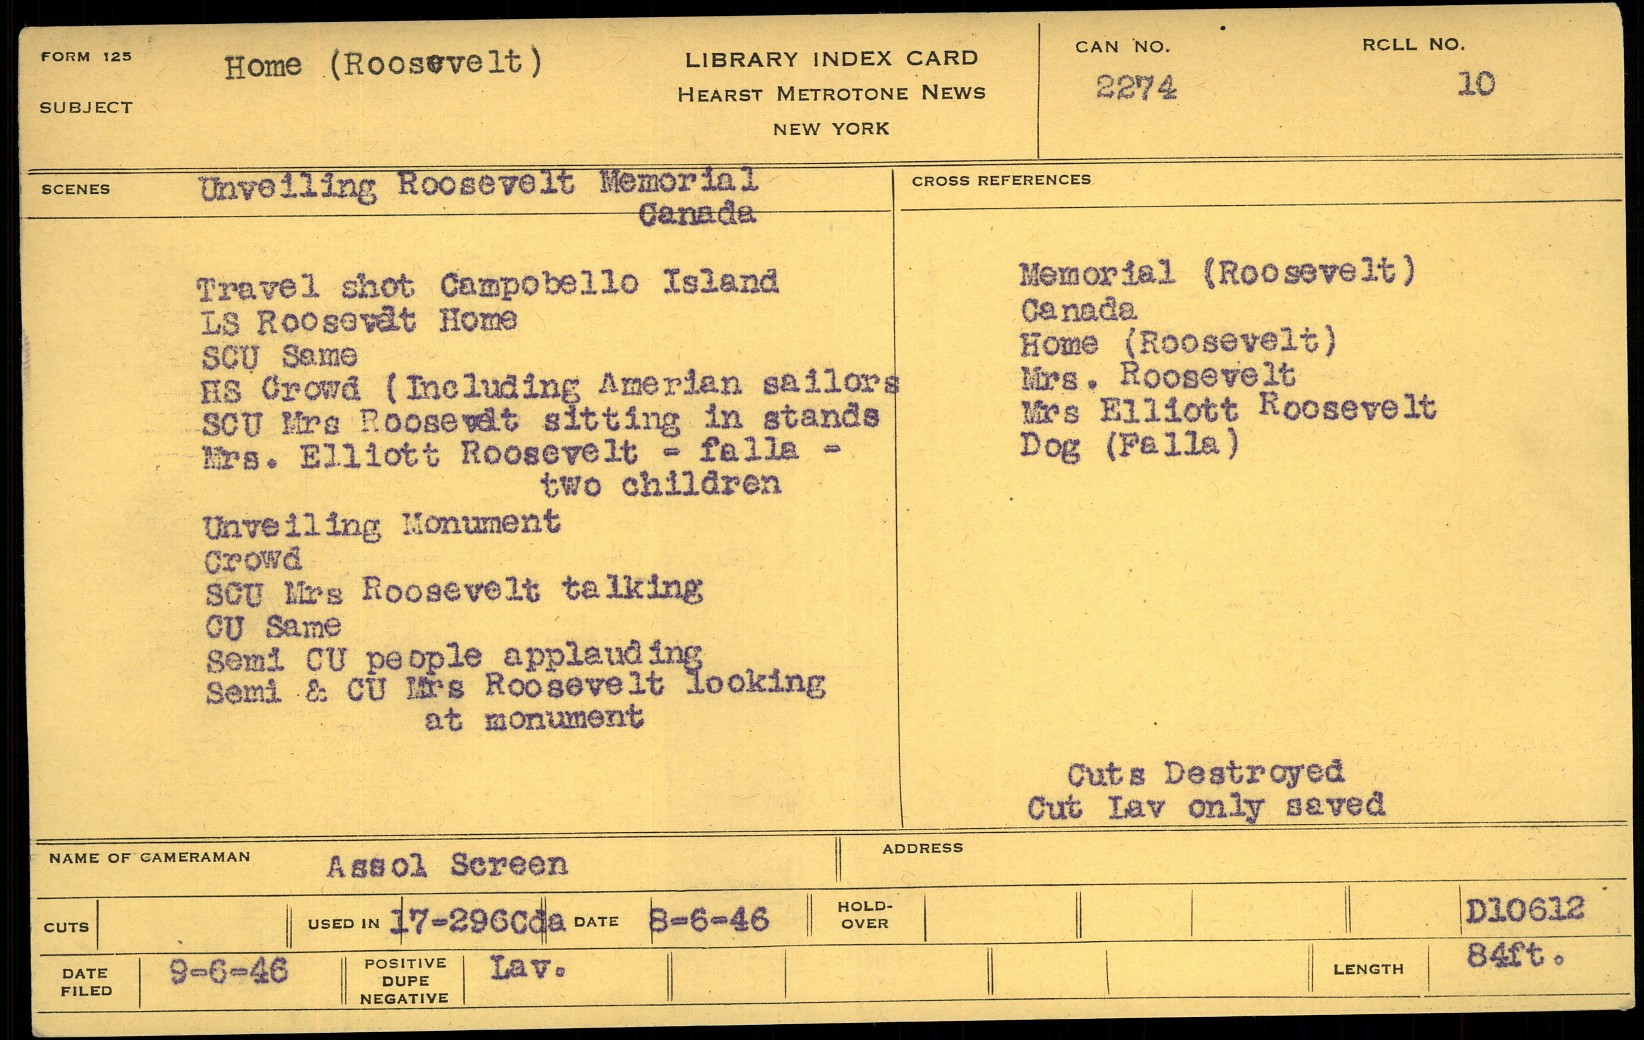Click the 'Travel shot Campobello Island' line

pyautogui.click(x=487, y=286)
